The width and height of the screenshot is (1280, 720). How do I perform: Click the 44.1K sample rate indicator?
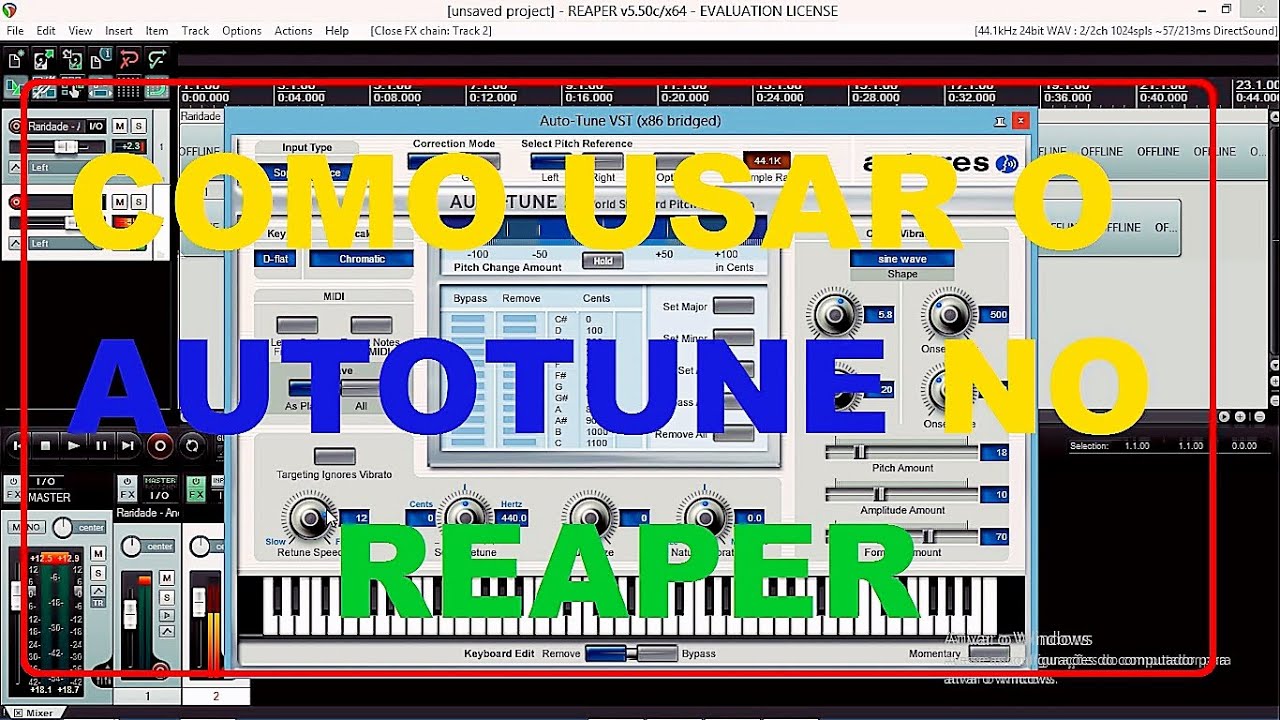tap(767, 160)
